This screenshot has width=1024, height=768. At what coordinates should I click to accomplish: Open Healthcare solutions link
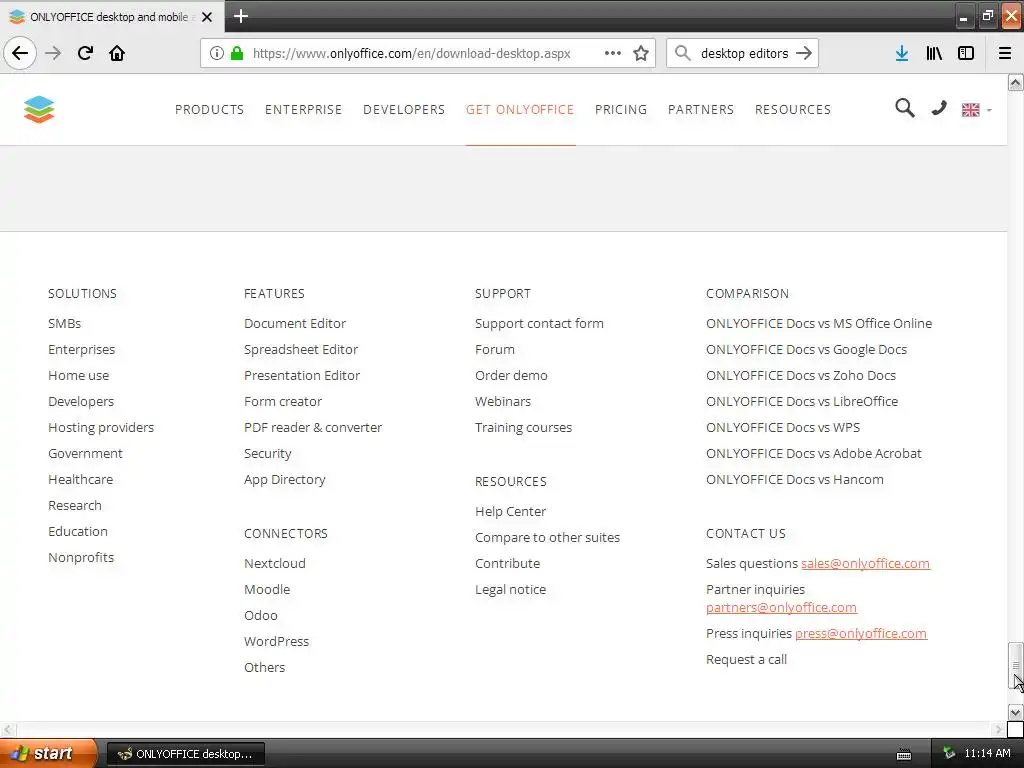(80, 479)
